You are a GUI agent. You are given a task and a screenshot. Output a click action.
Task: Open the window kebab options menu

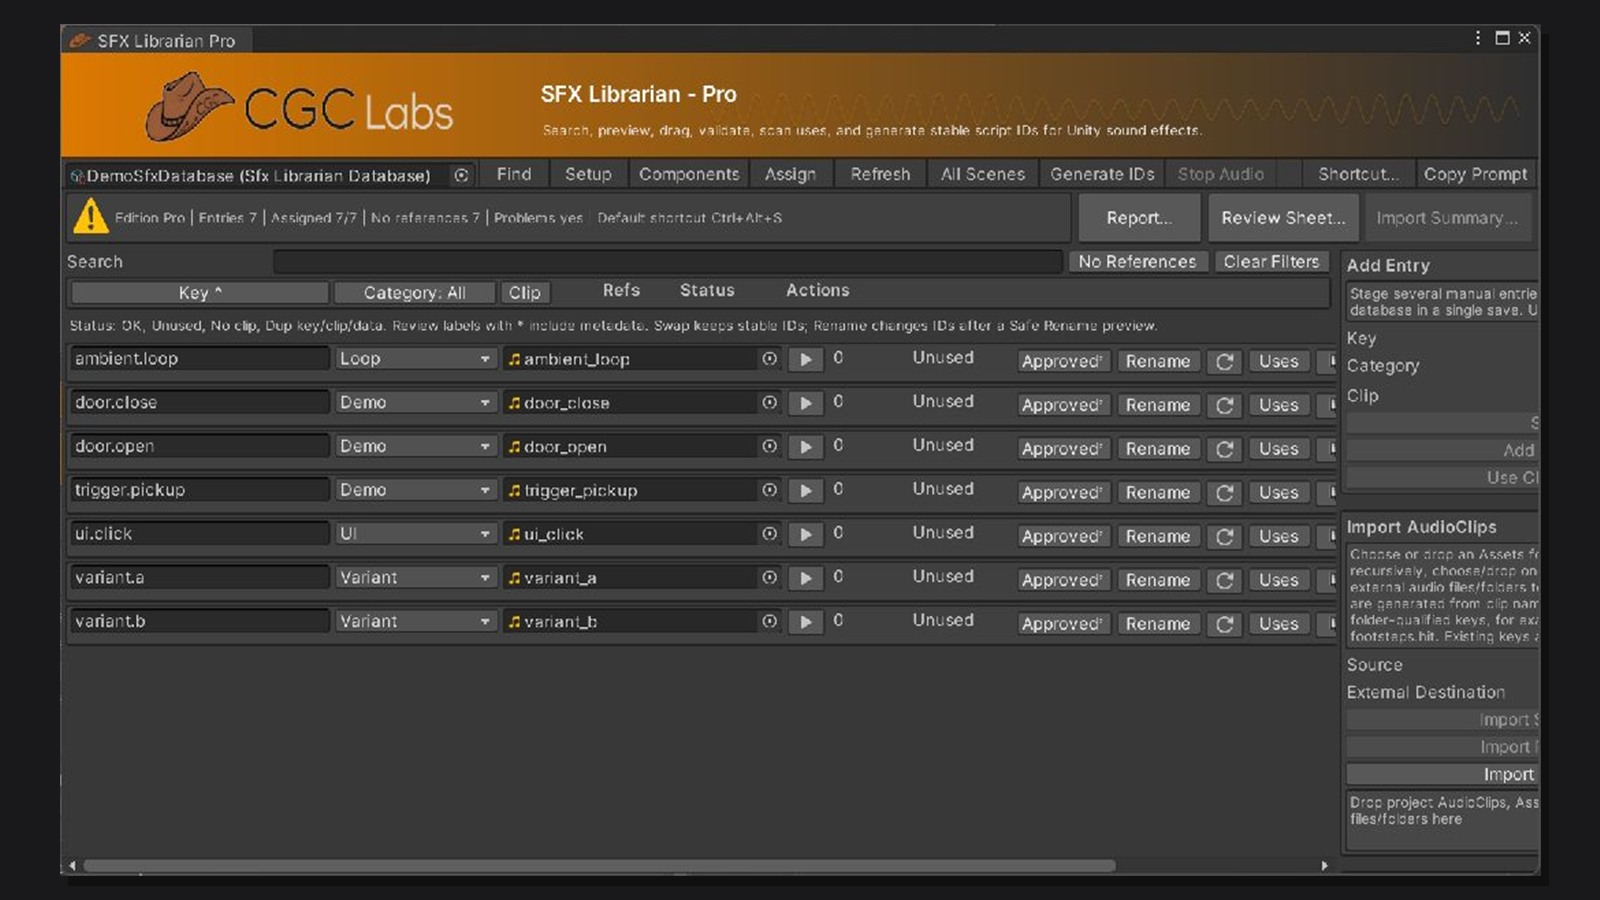click(x=1477, y=38)
